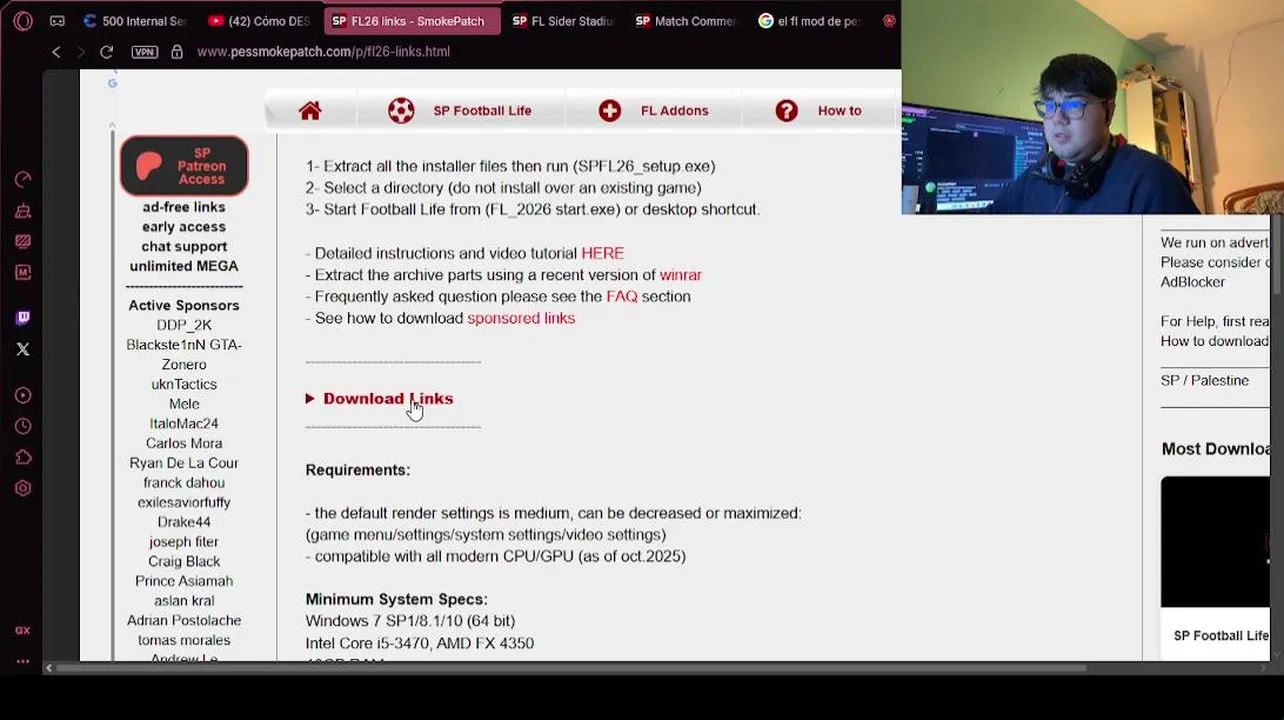This screenshot has height=720, width=1284.
Task: Click the sponsor name Prince Asiamah
Action: (x=184, y=581)
